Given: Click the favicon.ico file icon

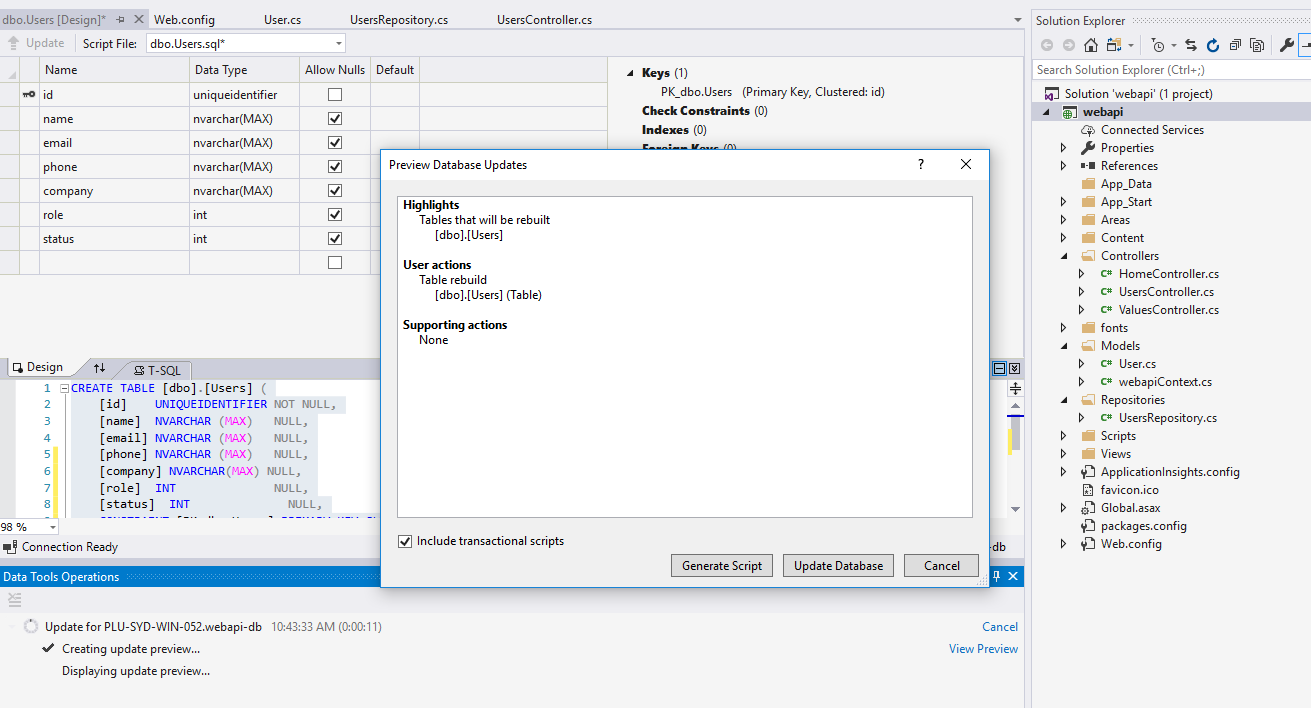Looking at the screenshot, I should point(1088,489).
